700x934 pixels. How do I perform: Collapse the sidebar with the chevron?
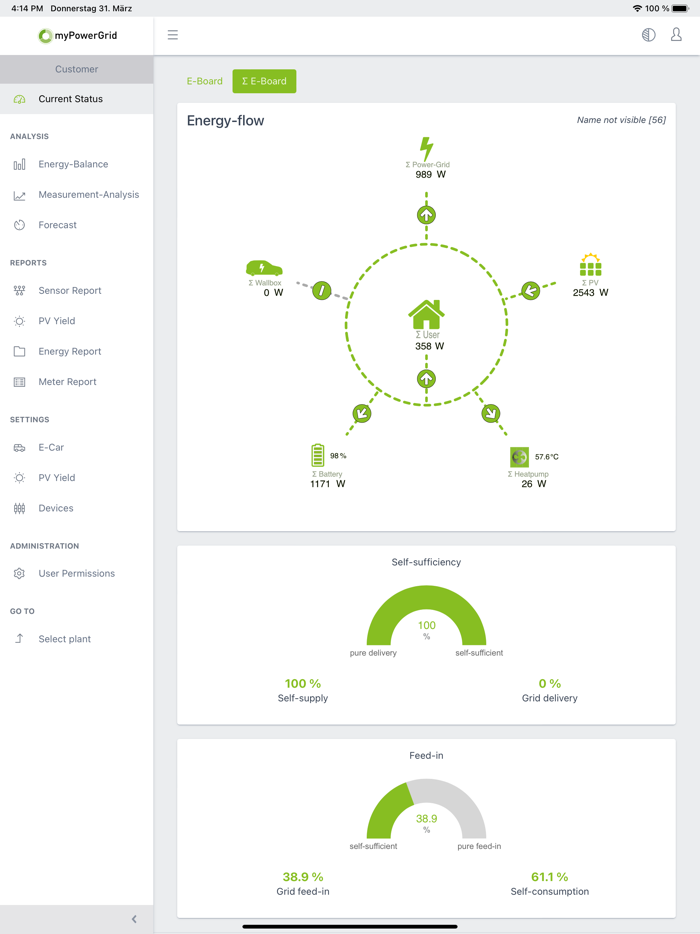[133, 918]
